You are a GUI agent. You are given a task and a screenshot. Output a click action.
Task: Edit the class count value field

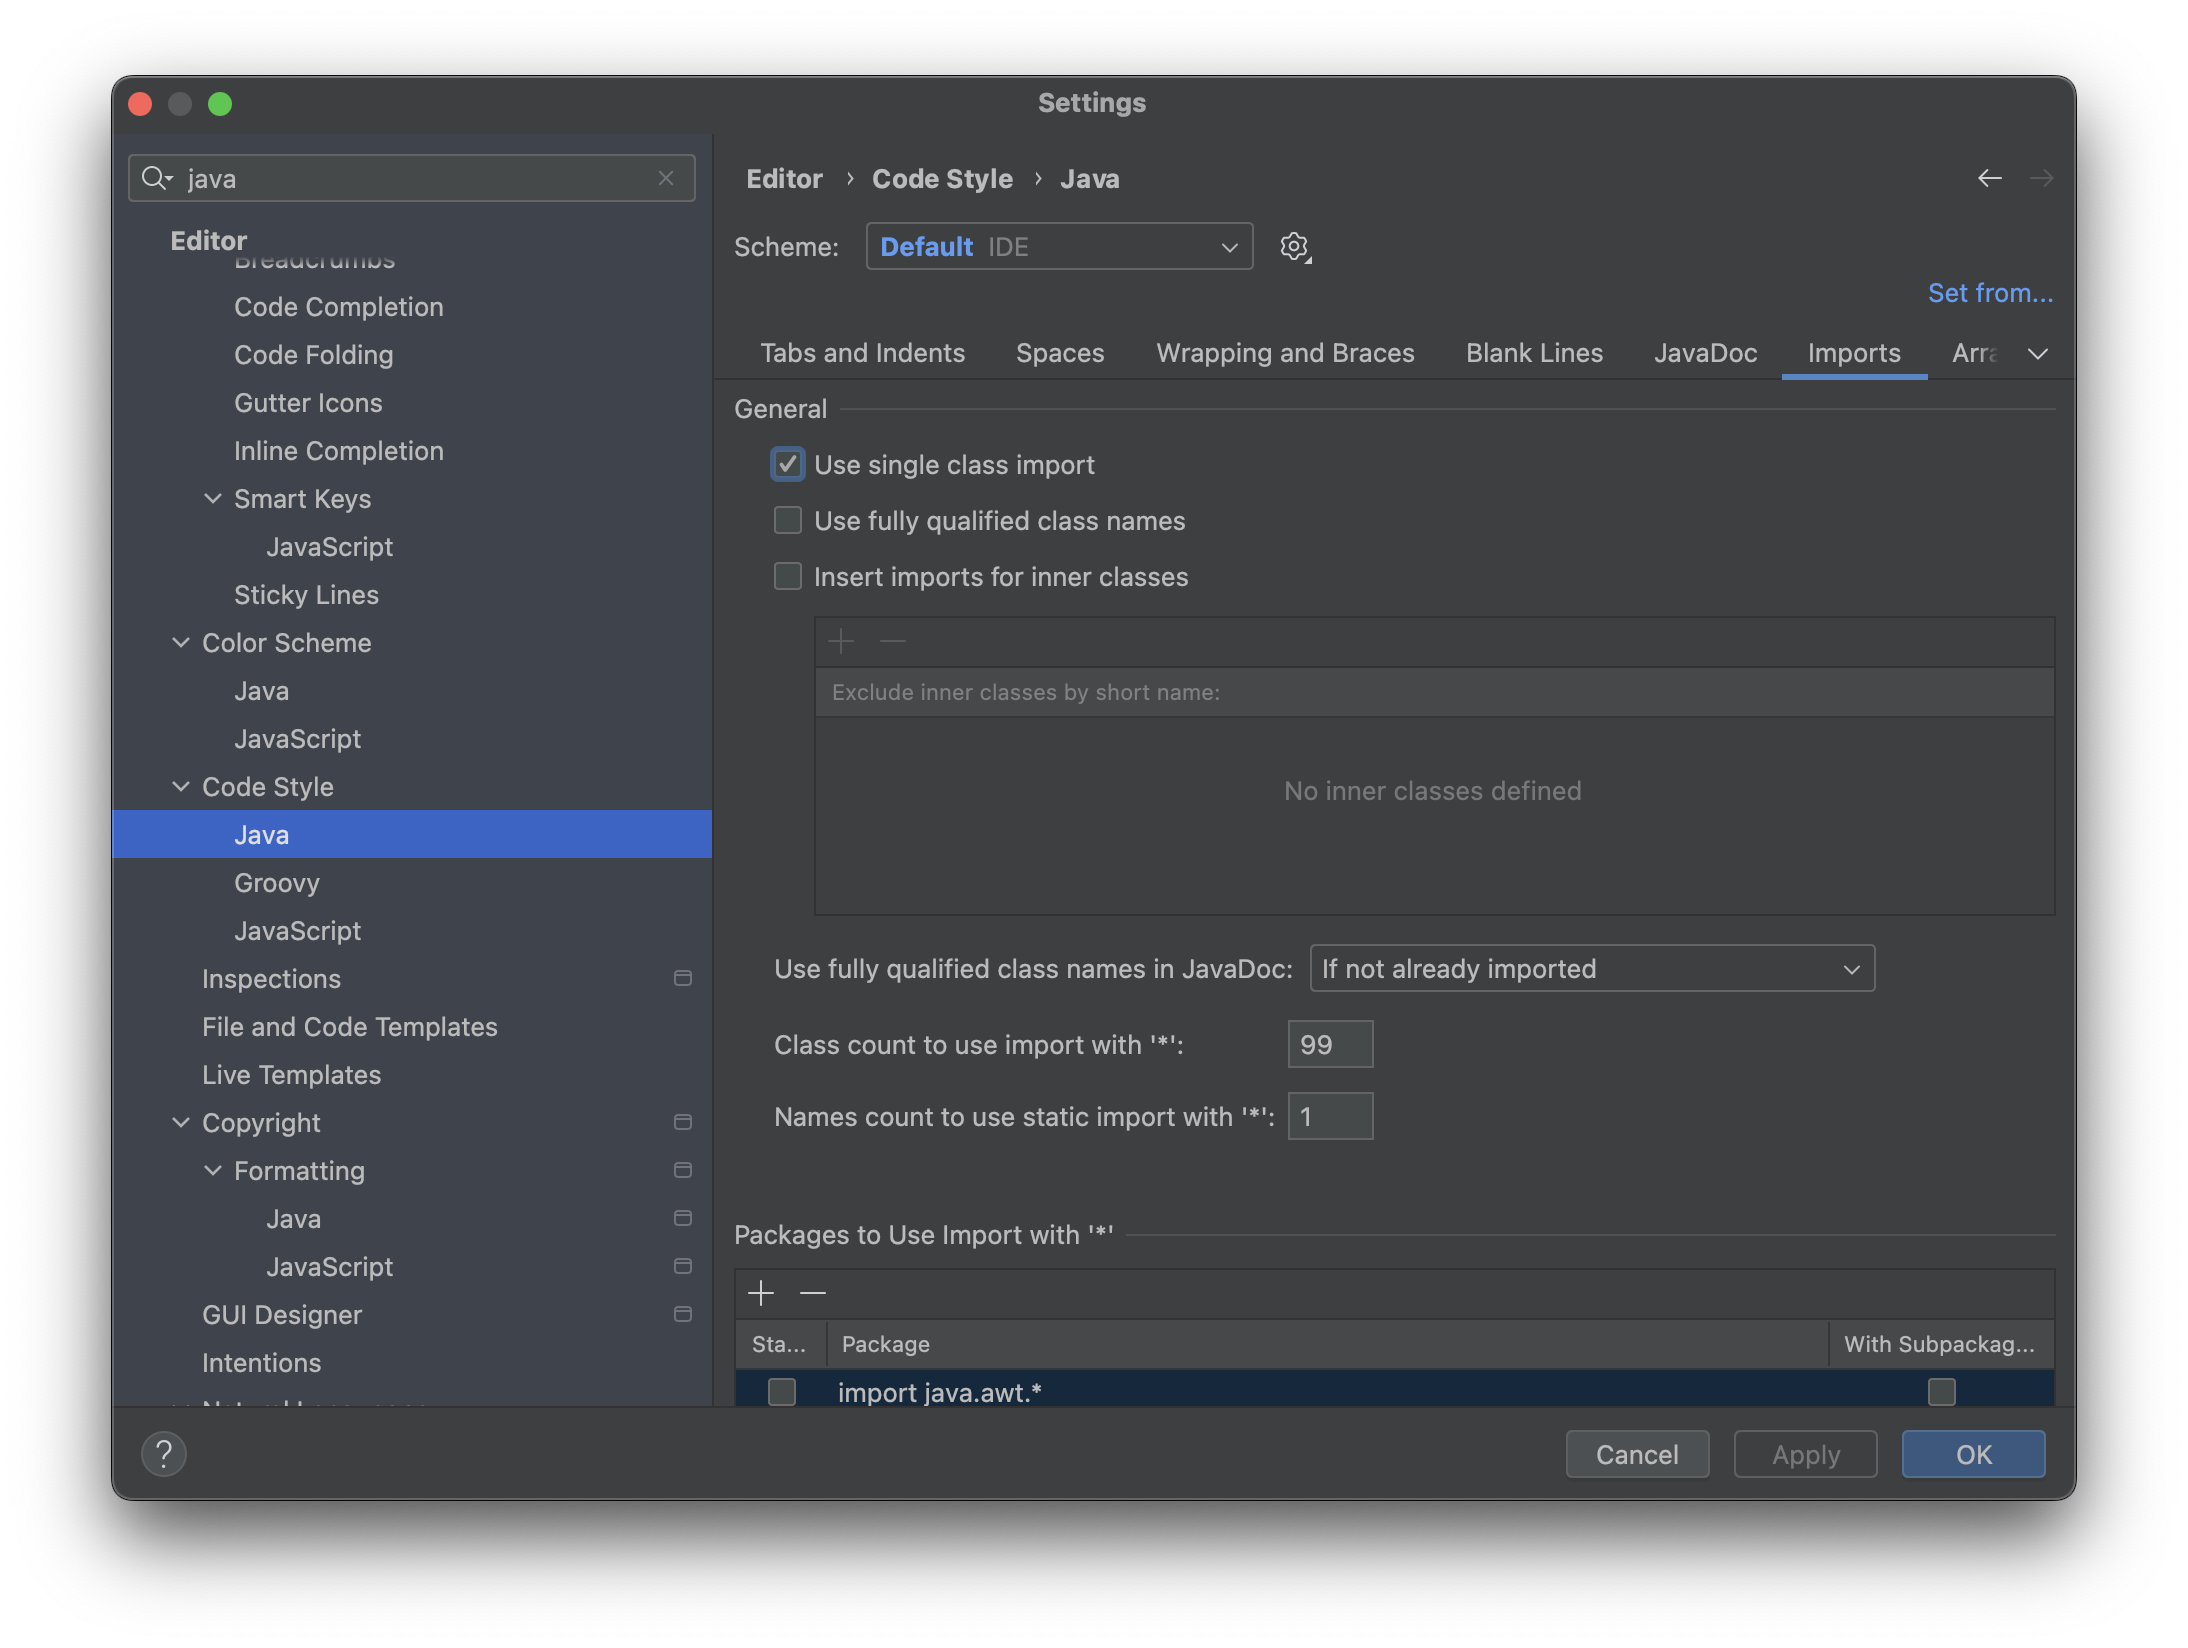tap(1330, 1044)
